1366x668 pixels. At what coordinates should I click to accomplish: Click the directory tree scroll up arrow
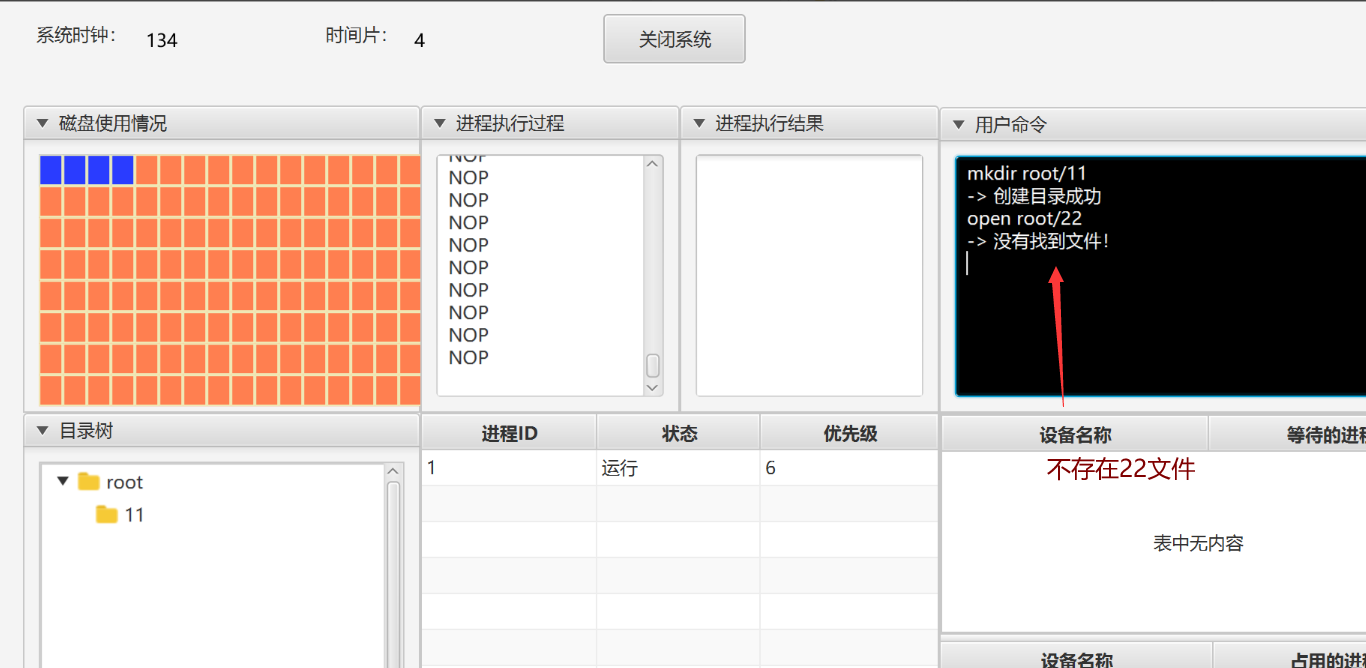pyautogui.click(x=393, y=472)
